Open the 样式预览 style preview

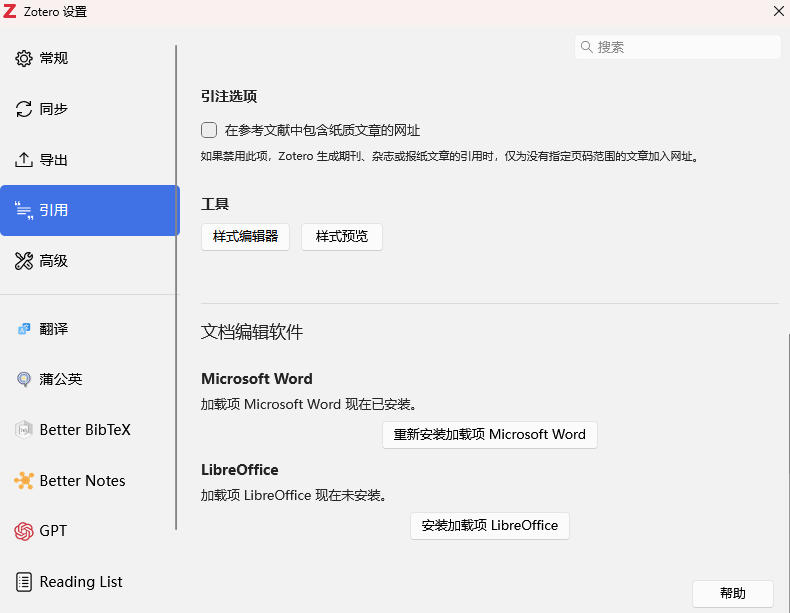pos(342,237)
